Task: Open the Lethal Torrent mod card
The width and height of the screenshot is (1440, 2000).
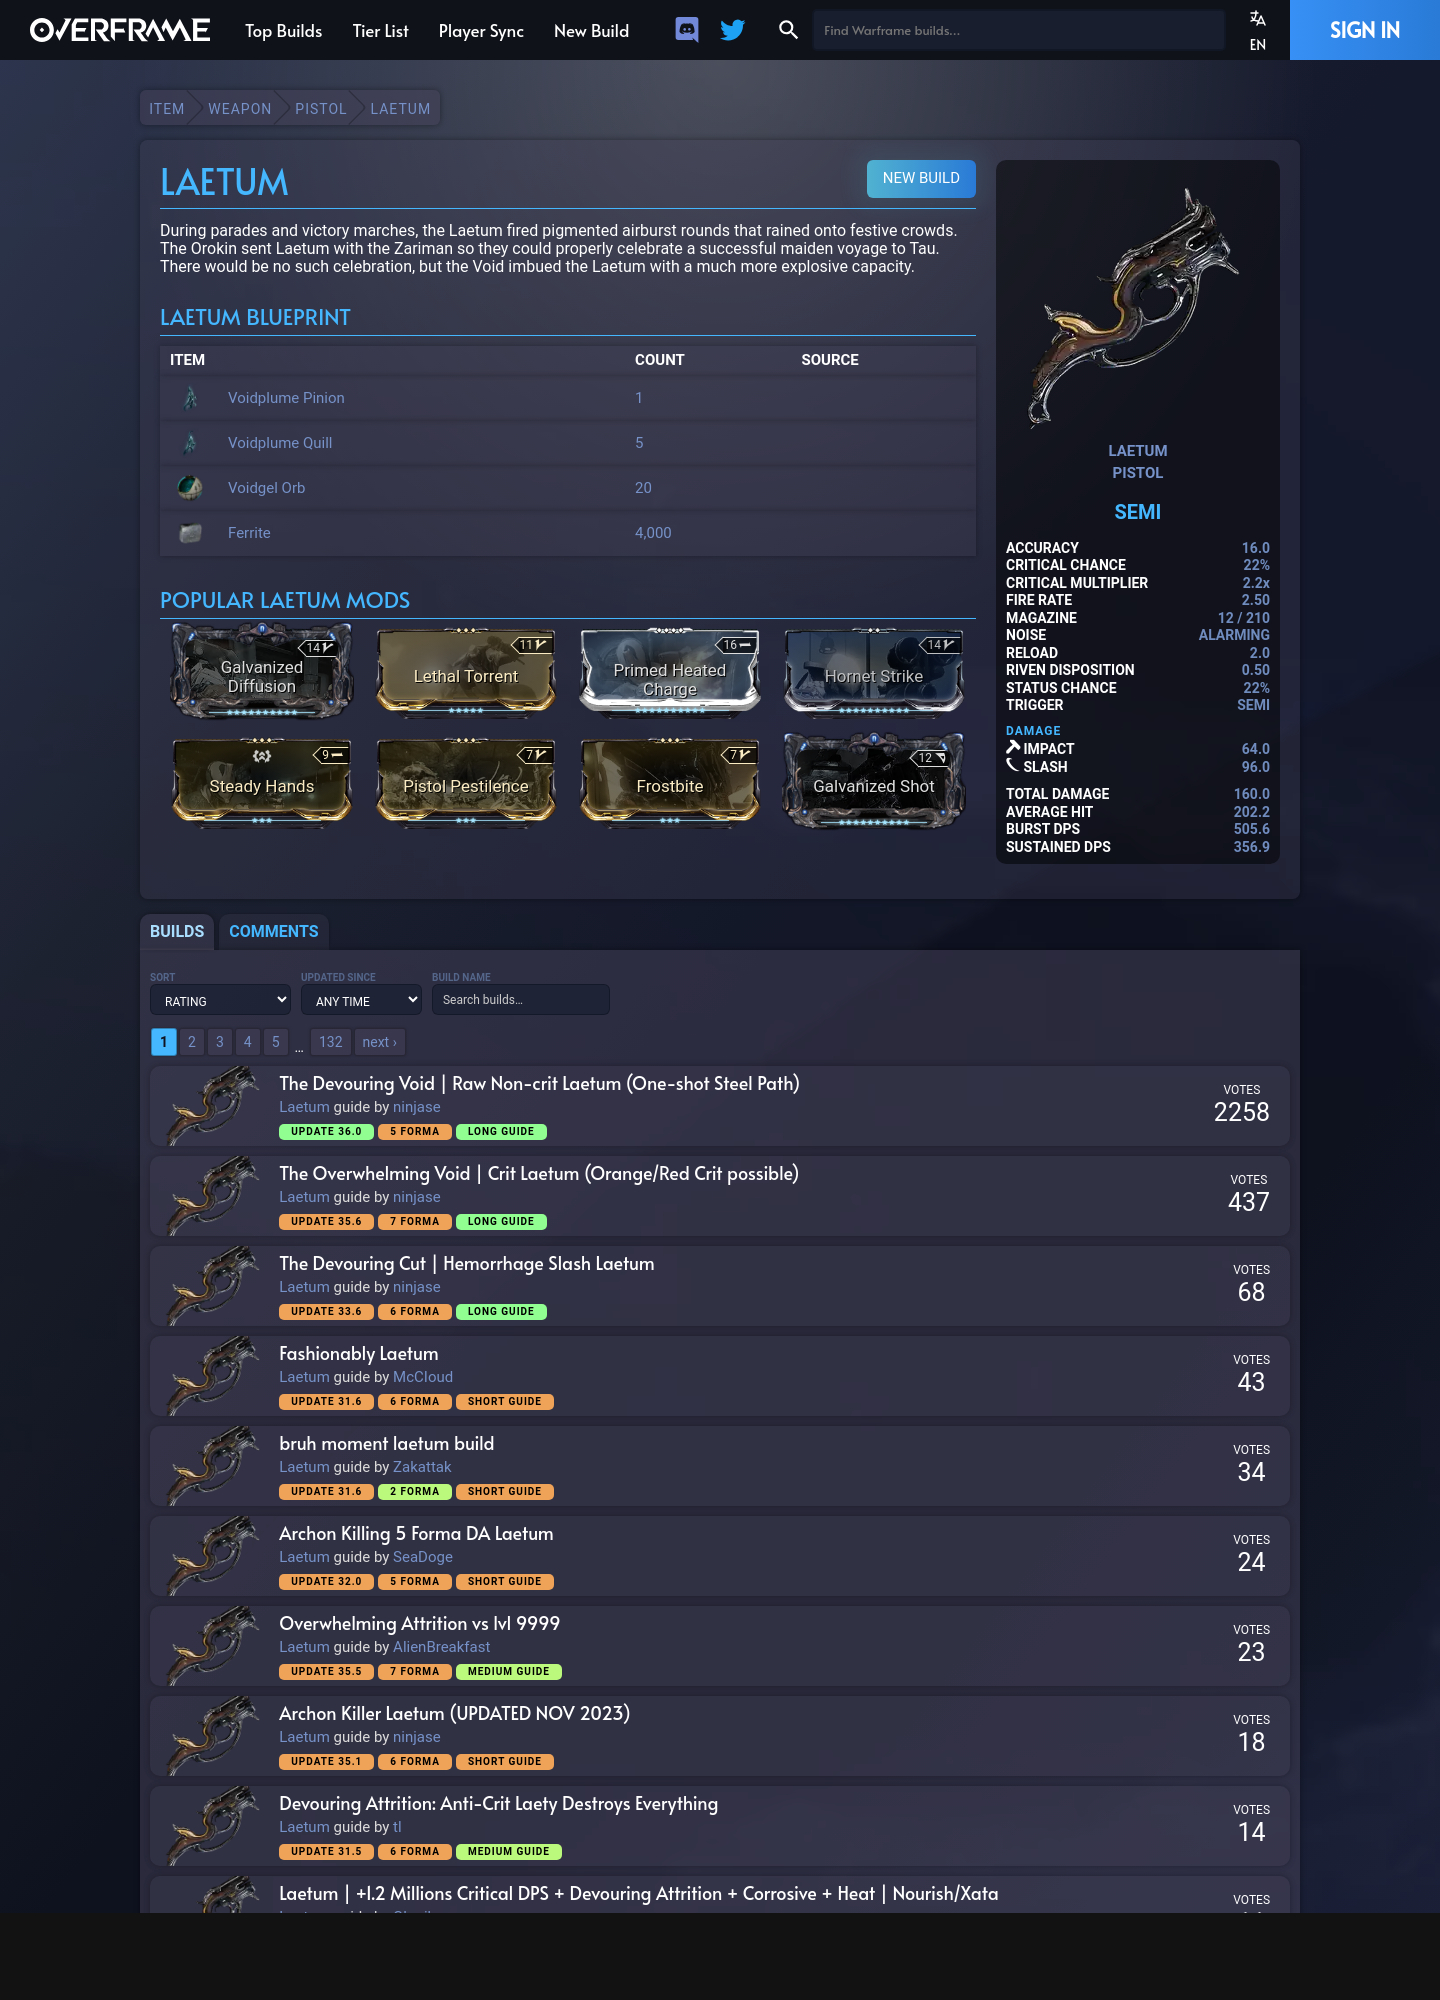Action: [466, 671]
